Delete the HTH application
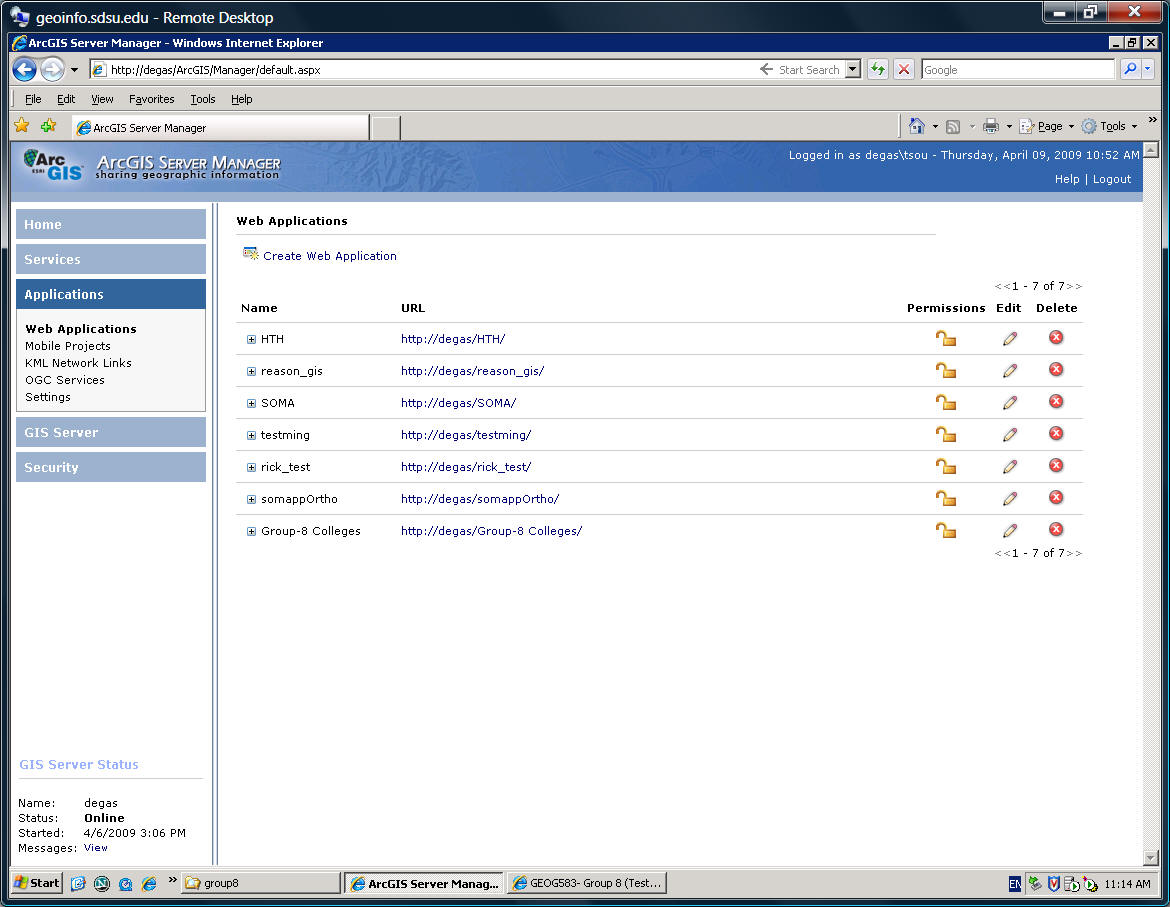The image size is (1170, 907). 1056,337
